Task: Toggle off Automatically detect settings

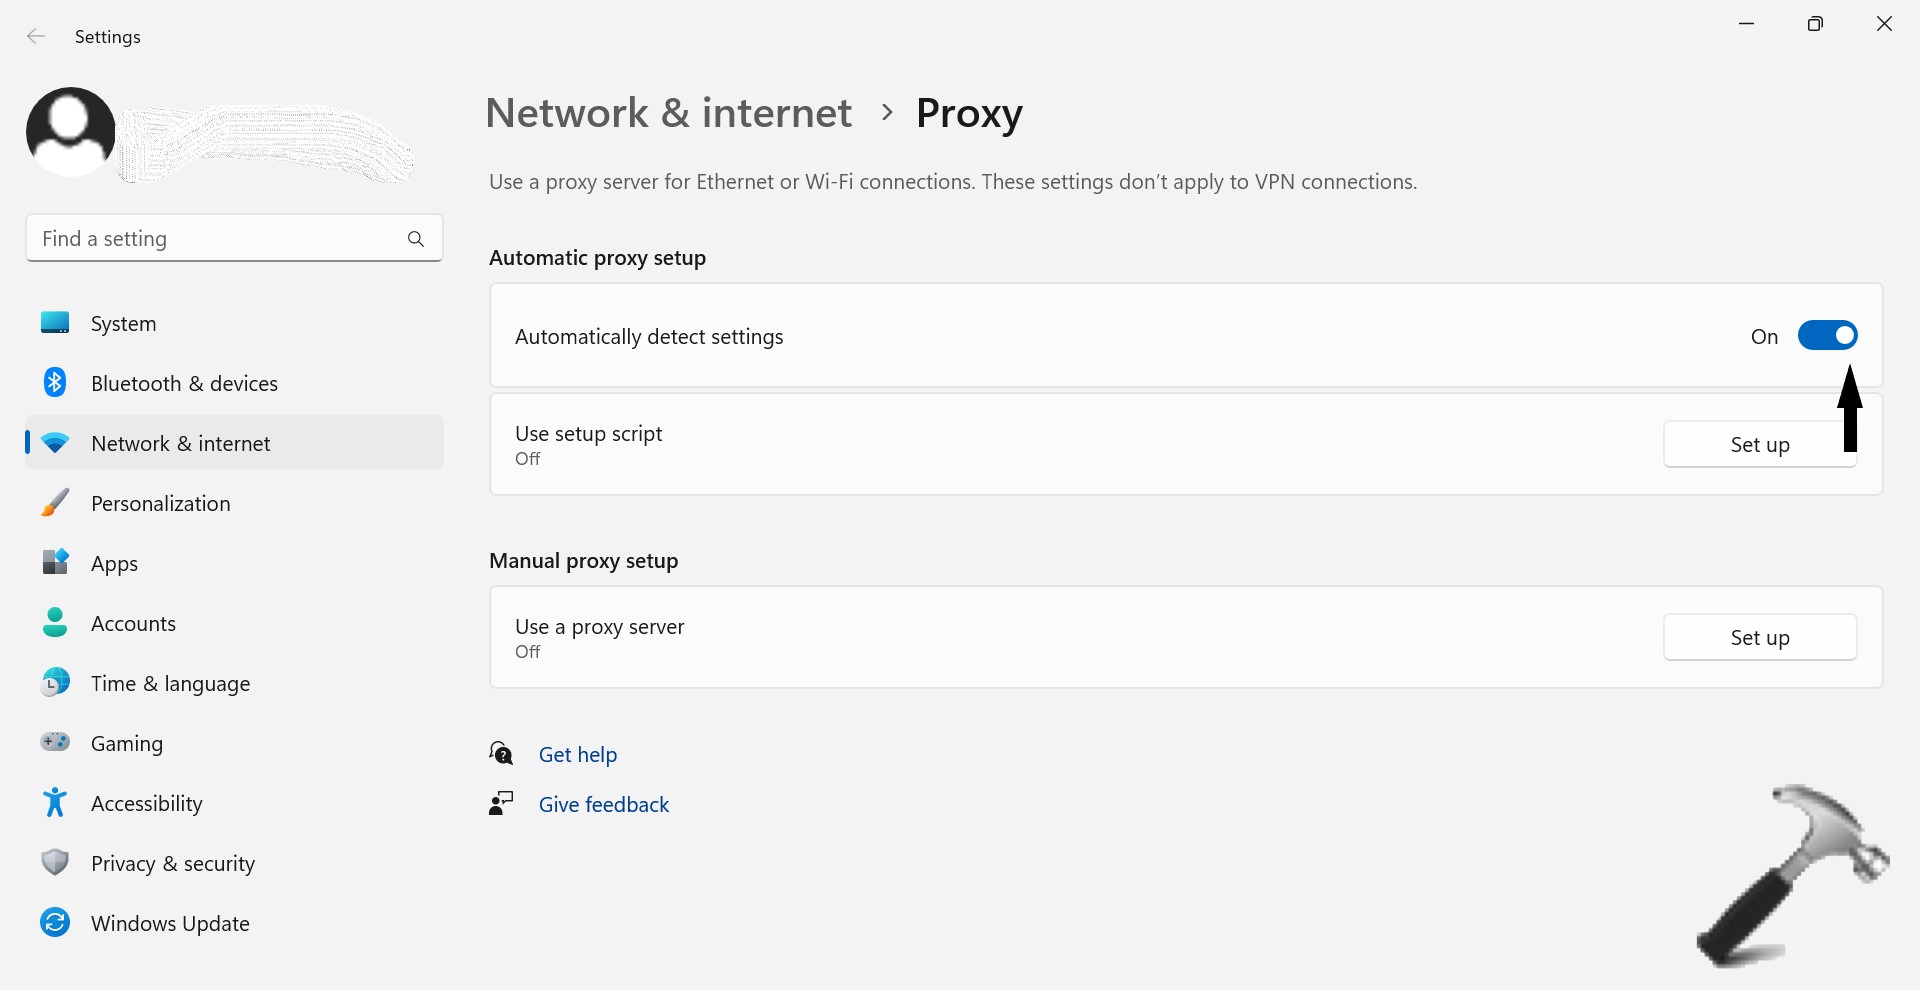Action: (x=1827, y=336)
